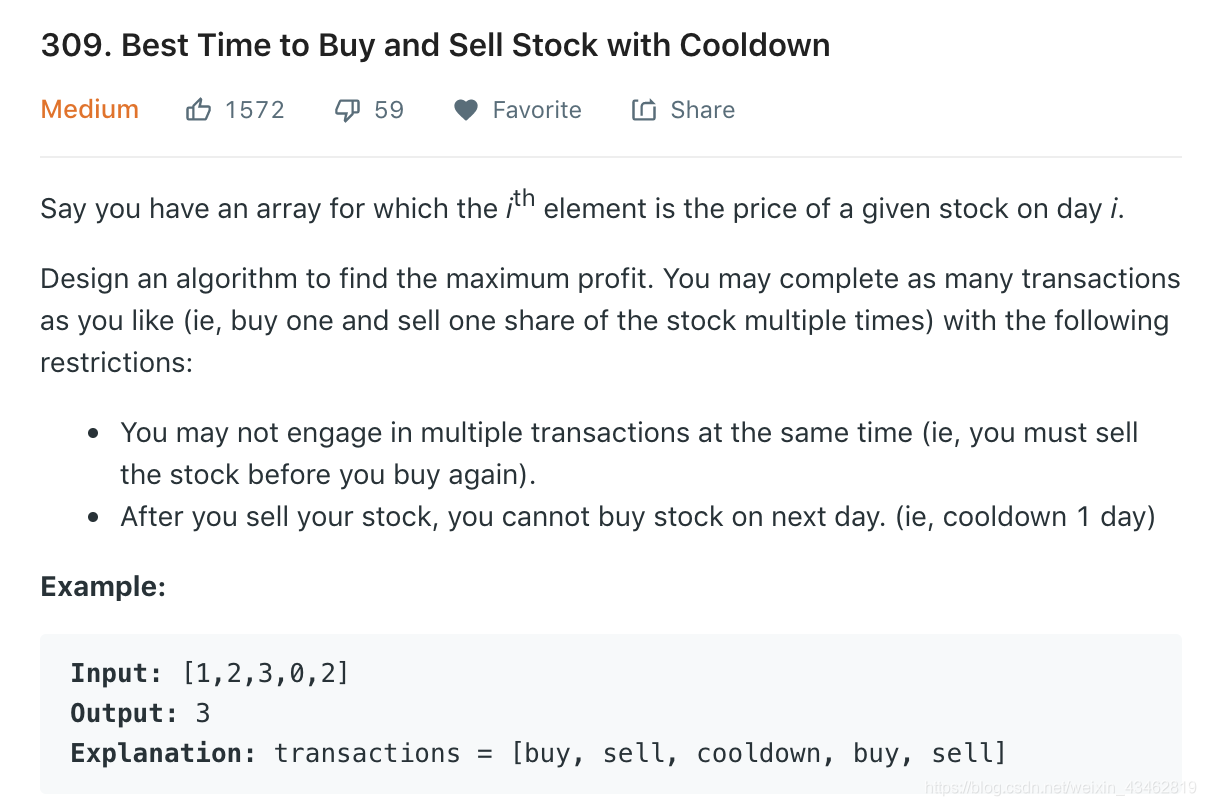Click the thumbs down dislike icon
The width and height of the screenshot is (1206, 806).
pyautogui.click(x=347, y=110)
